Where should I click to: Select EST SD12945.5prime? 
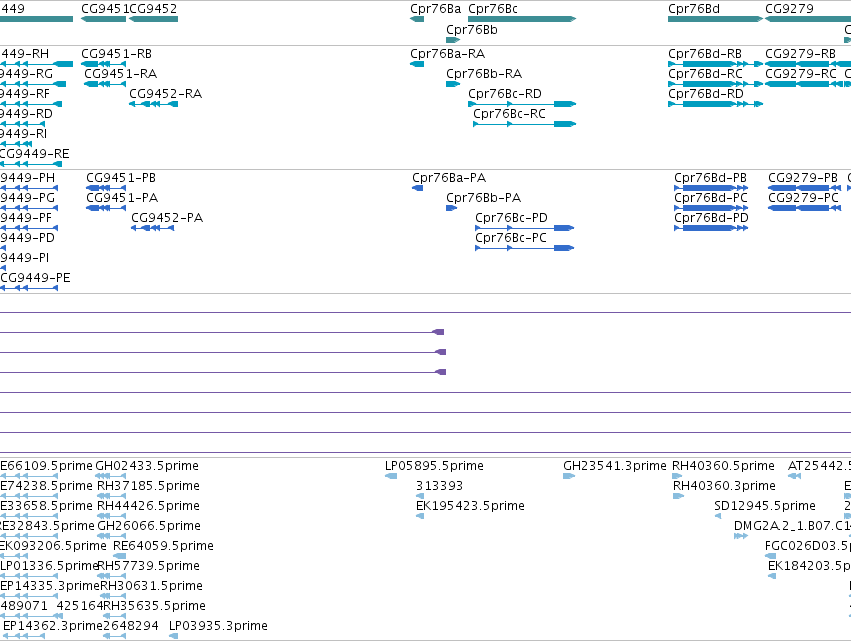tap(765, 506)
